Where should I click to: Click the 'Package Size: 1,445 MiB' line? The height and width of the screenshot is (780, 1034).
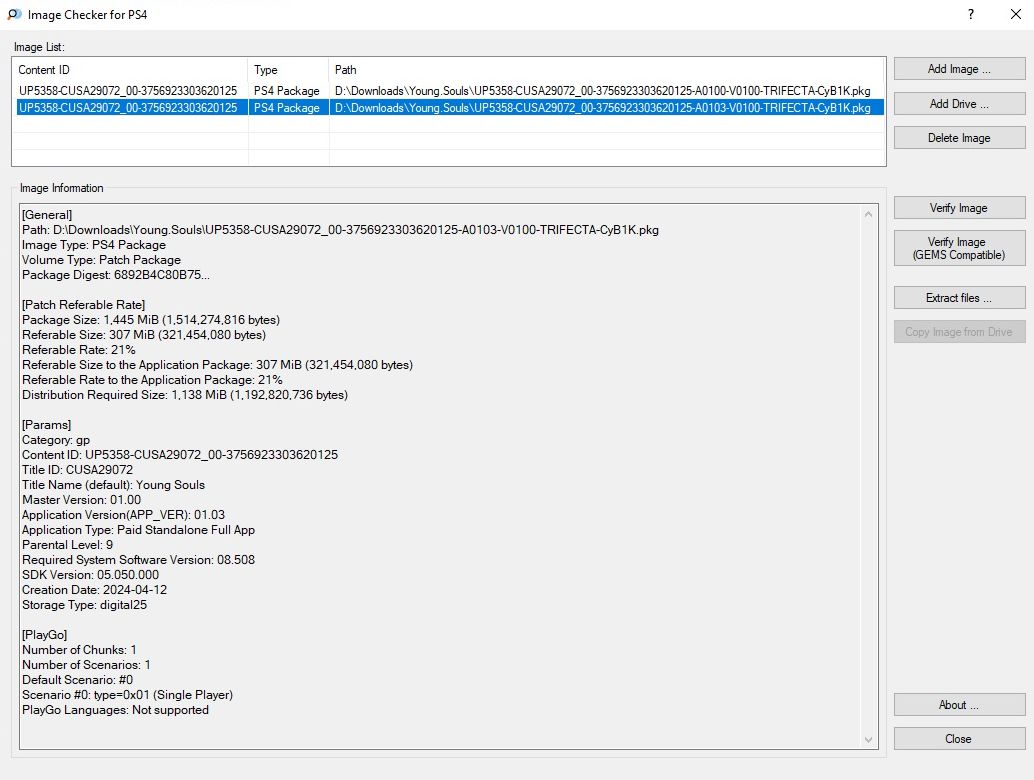[151, 320]
